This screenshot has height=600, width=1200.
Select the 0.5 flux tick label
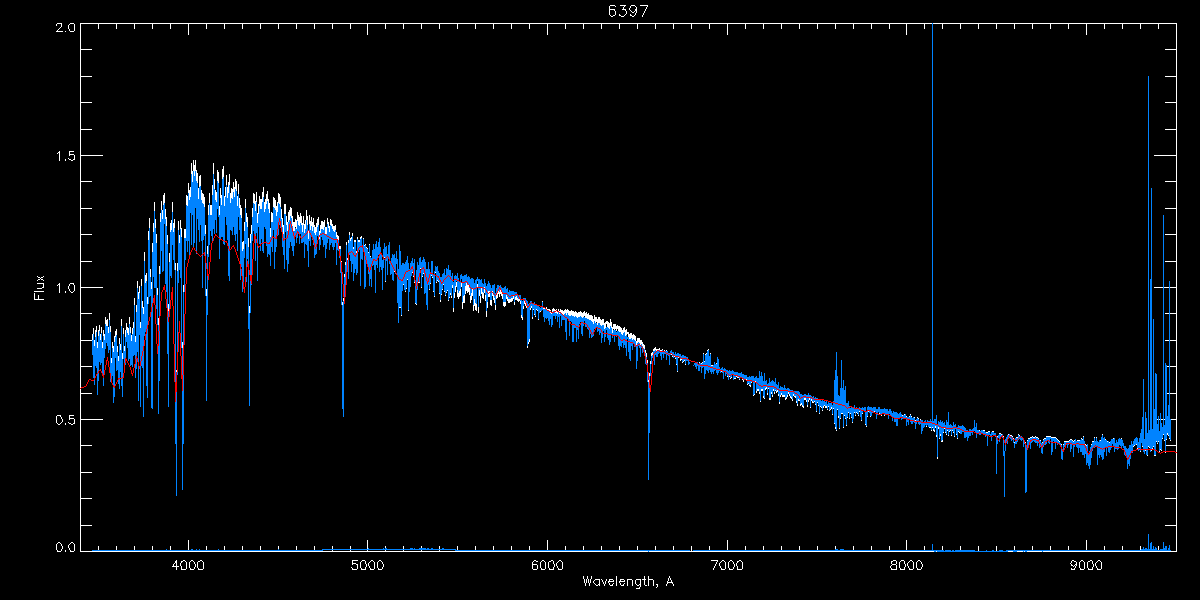pyautogui.click(x=66, y=419)
